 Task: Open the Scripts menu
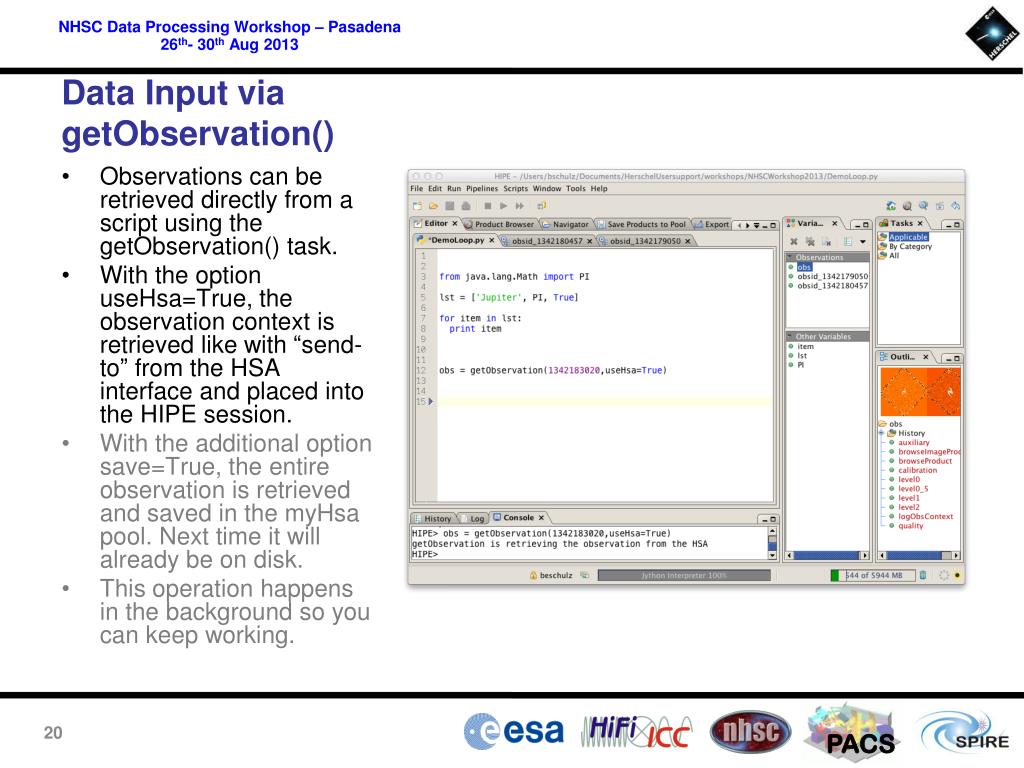(x=516, y=189)
